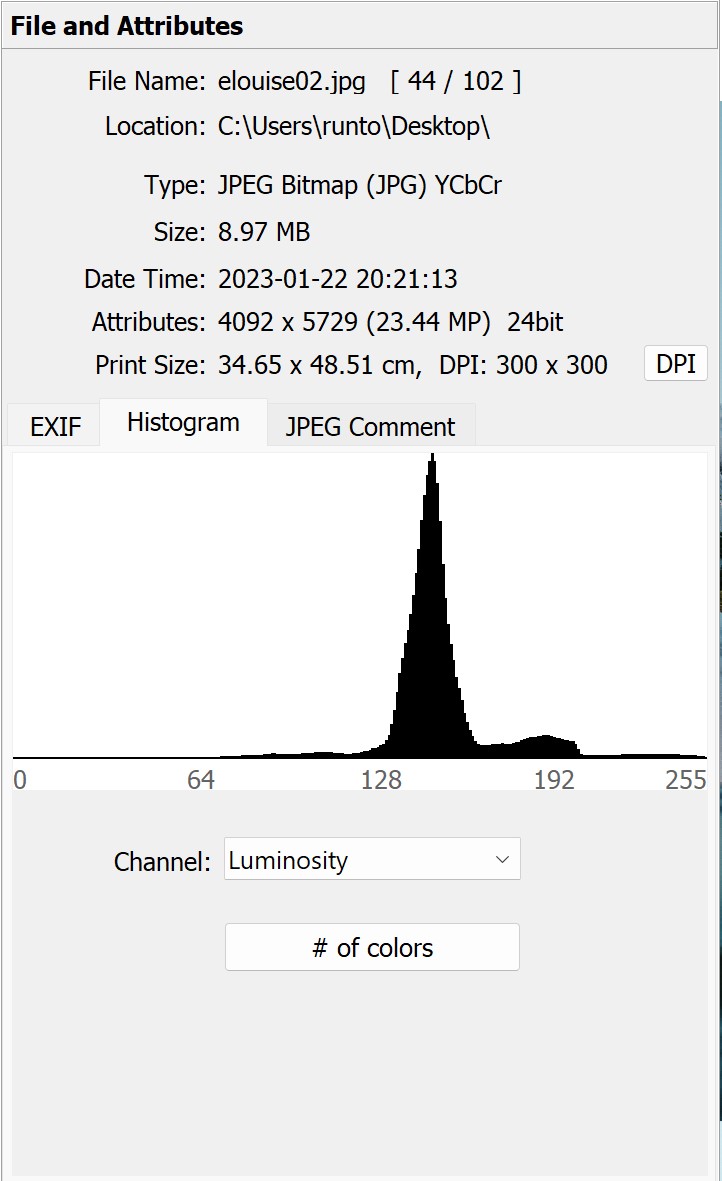
Task: Click the print size 34.65 x 48.51 cm
Action: tap(319, 365)
